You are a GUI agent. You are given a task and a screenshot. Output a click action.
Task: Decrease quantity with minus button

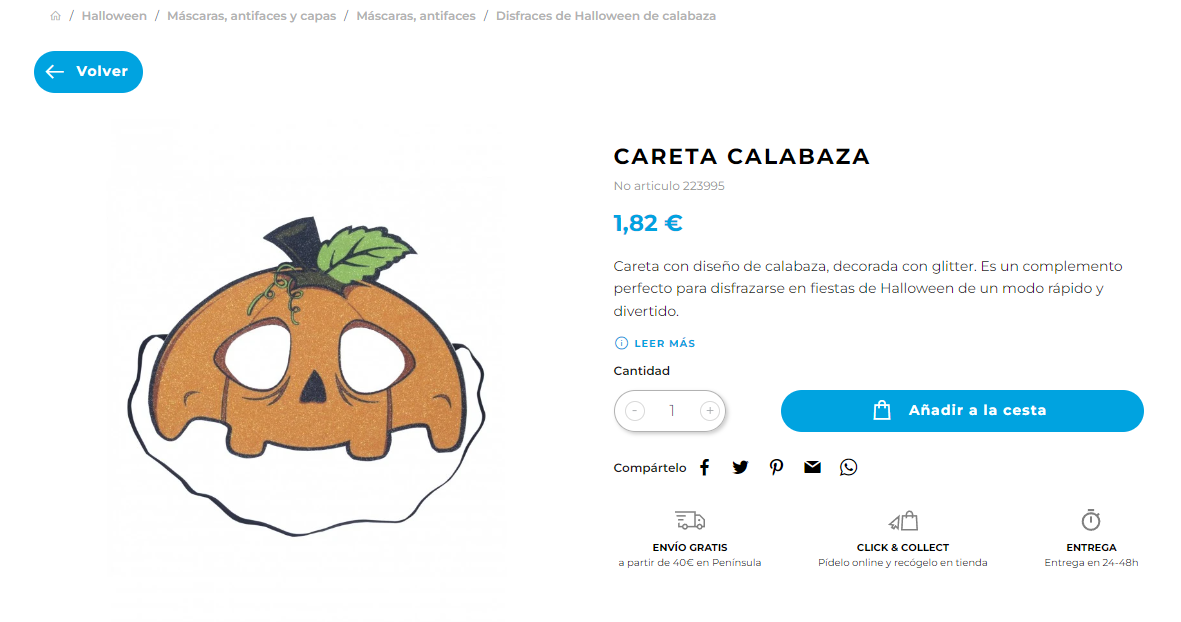pos(635,410)
